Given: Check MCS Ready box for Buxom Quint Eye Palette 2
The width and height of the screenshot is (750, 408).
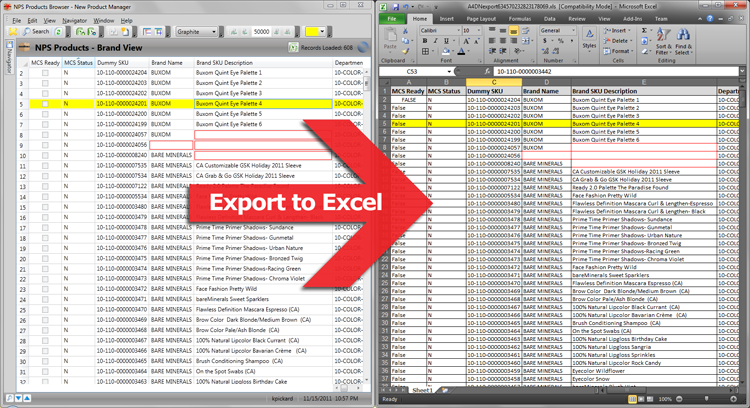Looking at the screenshot, I should [x=45, y=83].
